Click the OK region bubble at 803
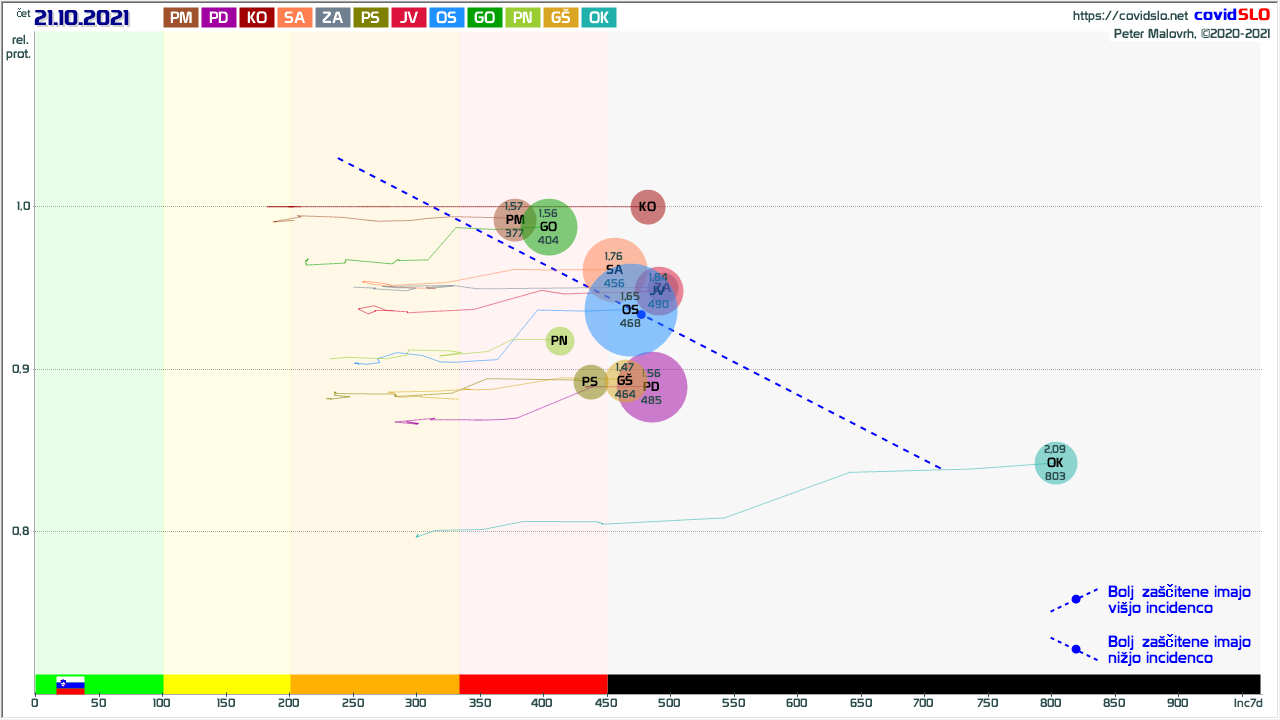 1055,463
